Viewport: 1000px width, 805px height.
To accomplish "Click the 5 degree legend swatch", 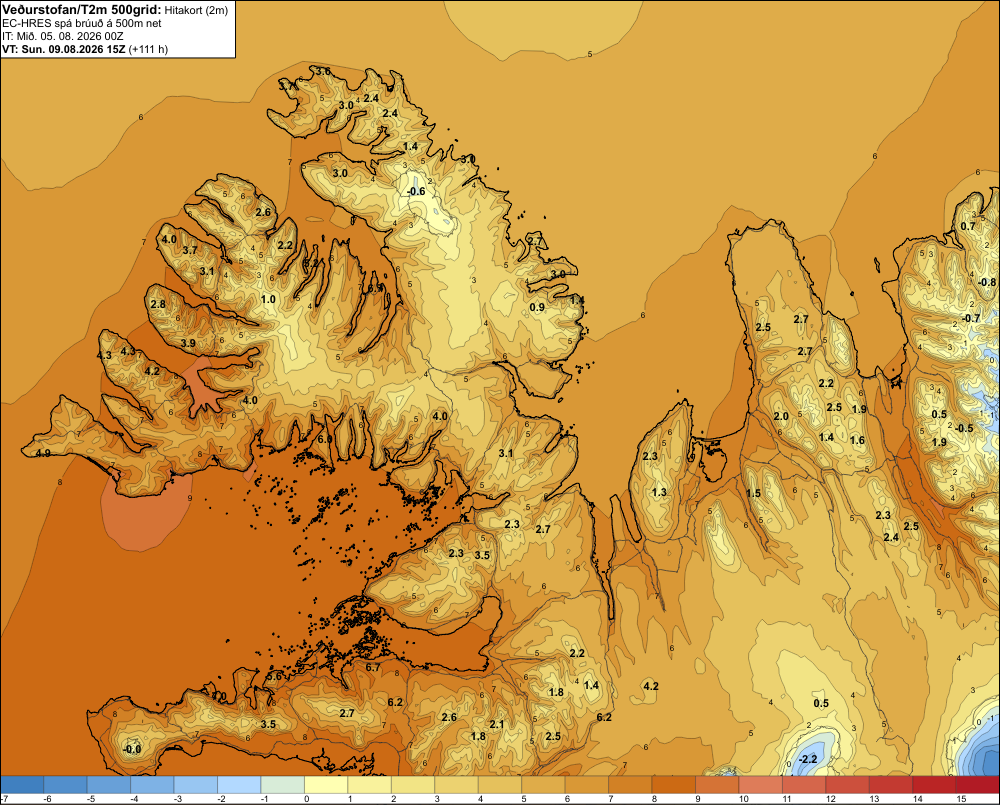I will pyautogui.click(x=543, y=785).
